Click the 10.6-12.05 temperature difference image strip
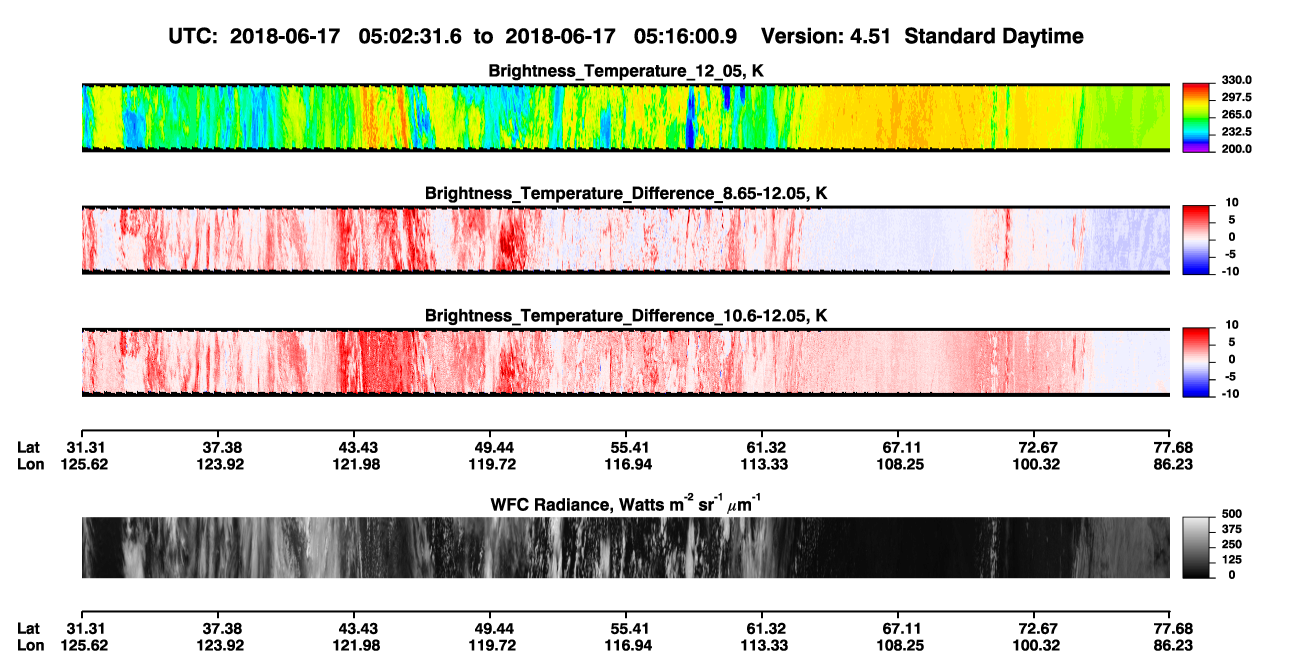Image resolution: width=1300 pixels, height=667 pixels. (x=626, y=362)
